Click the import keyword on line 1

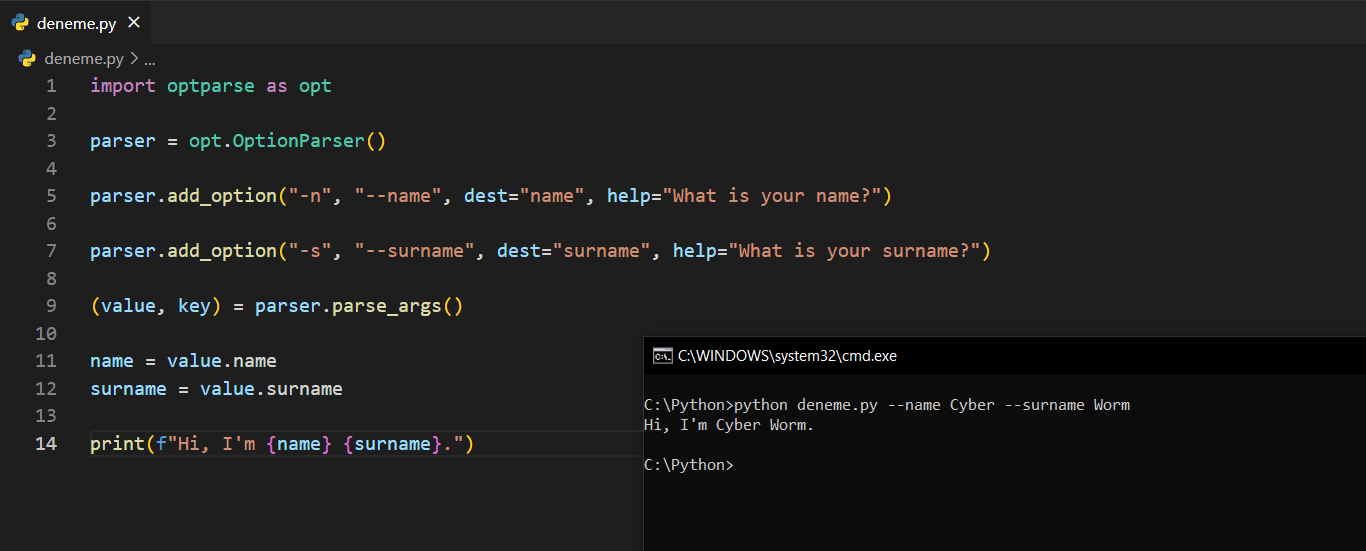(x=122, y=86)
